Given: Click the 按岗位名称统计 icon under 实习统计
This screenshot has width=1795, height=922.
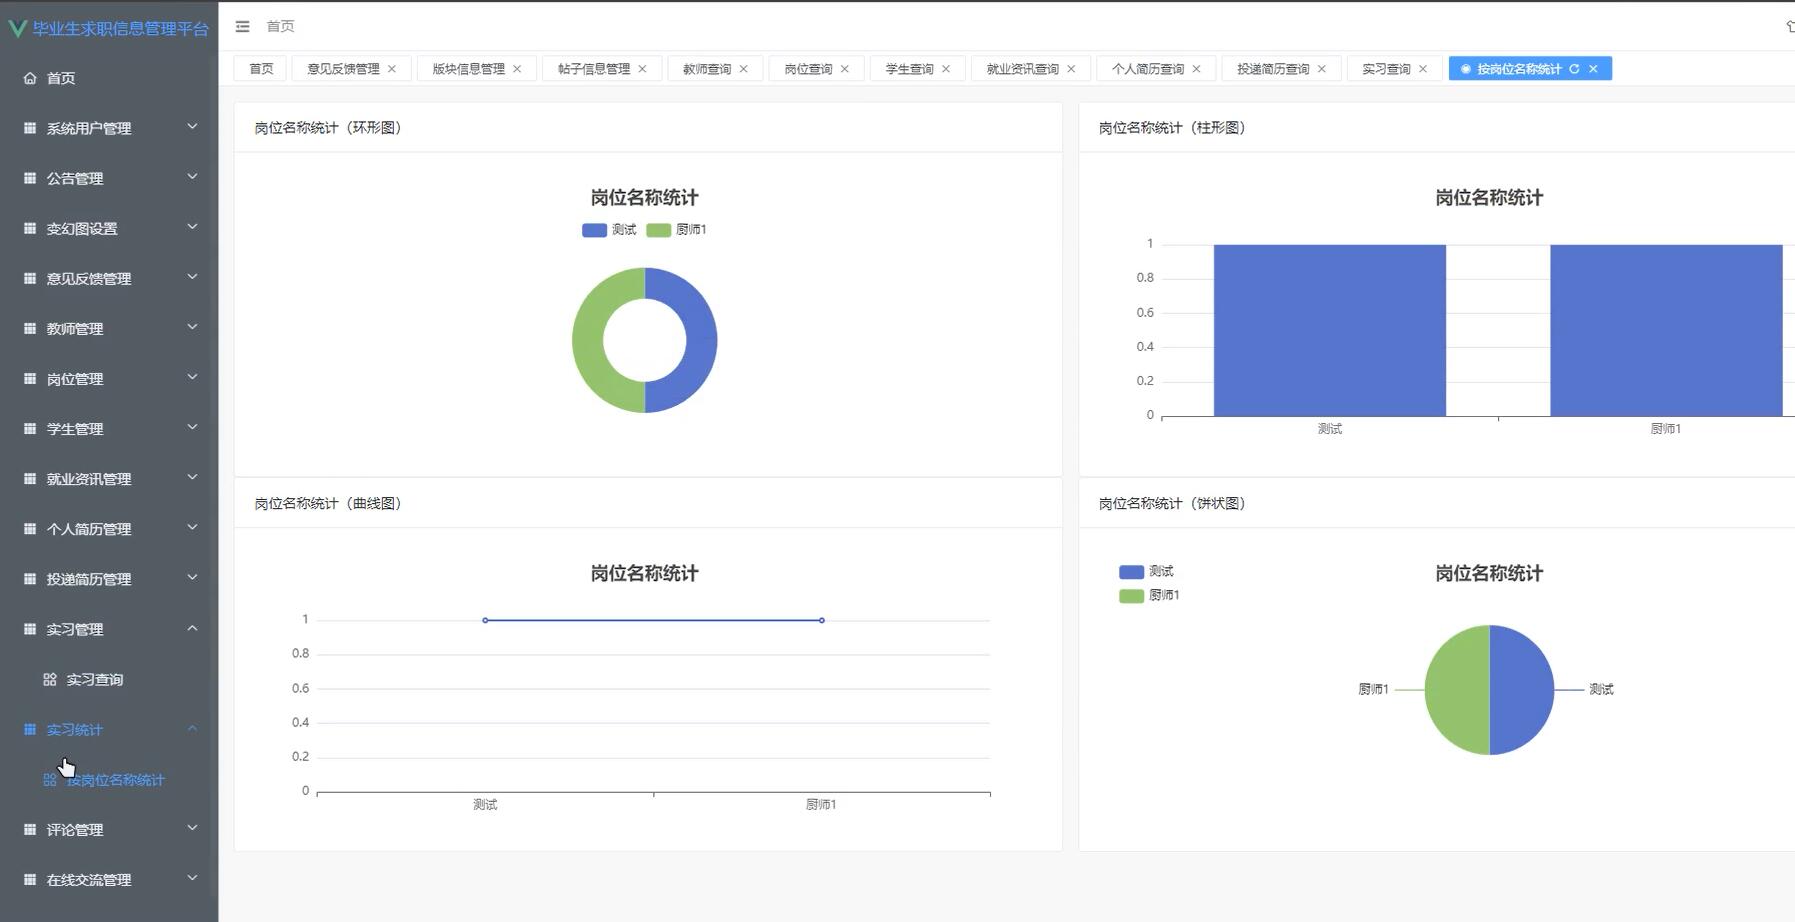Looking at the screenshot, I should [x=49, y=779].
